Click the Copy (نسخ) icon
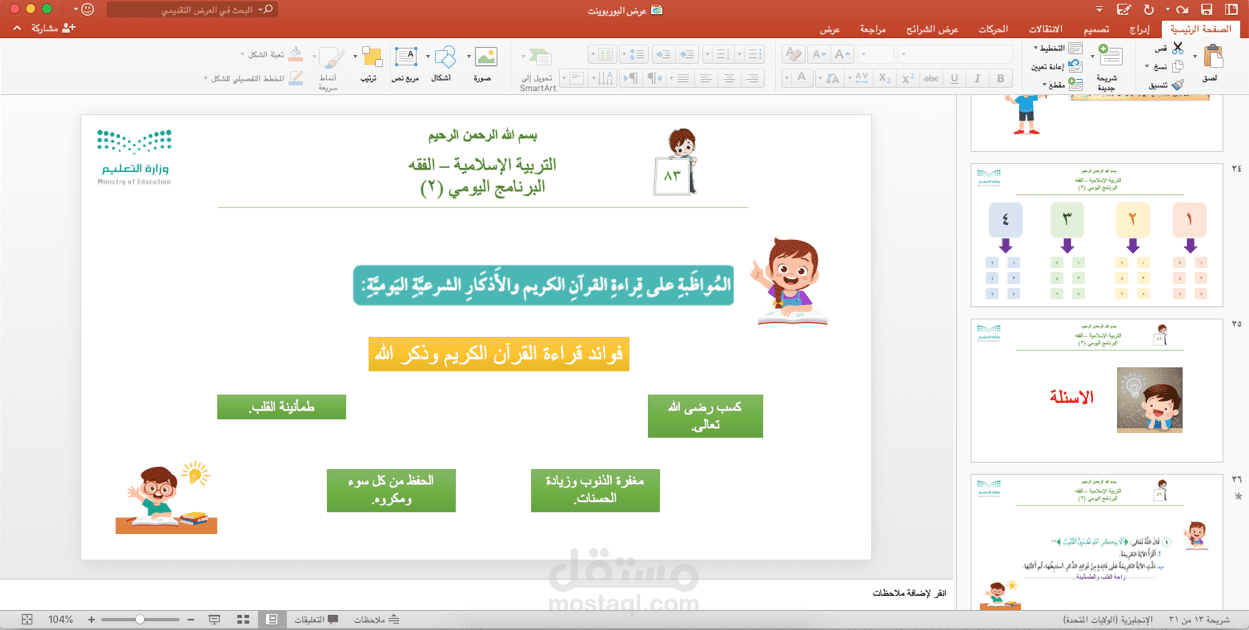The height and width of the screenshot is (630, 1249). (1177, 66)
